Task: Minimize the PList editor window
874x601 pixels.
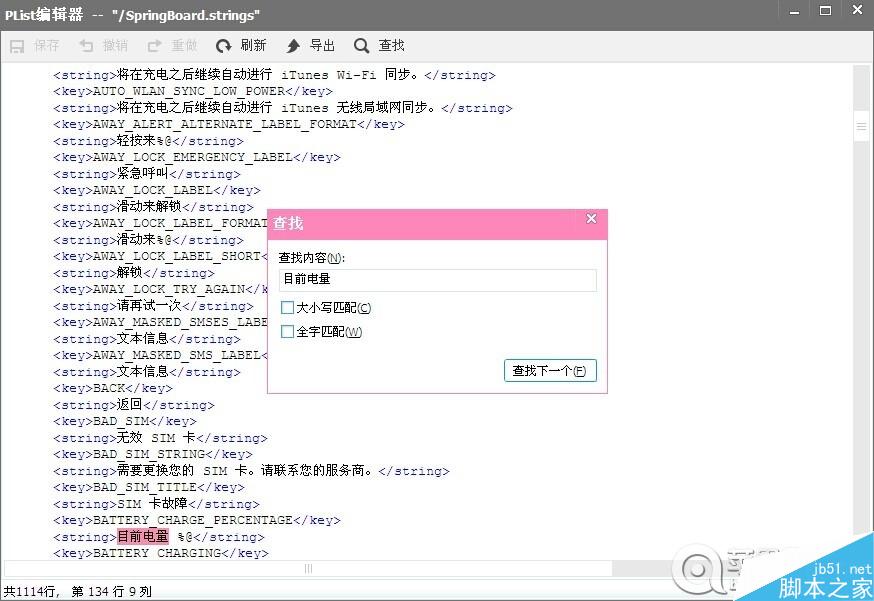Action: pos(794,12)
